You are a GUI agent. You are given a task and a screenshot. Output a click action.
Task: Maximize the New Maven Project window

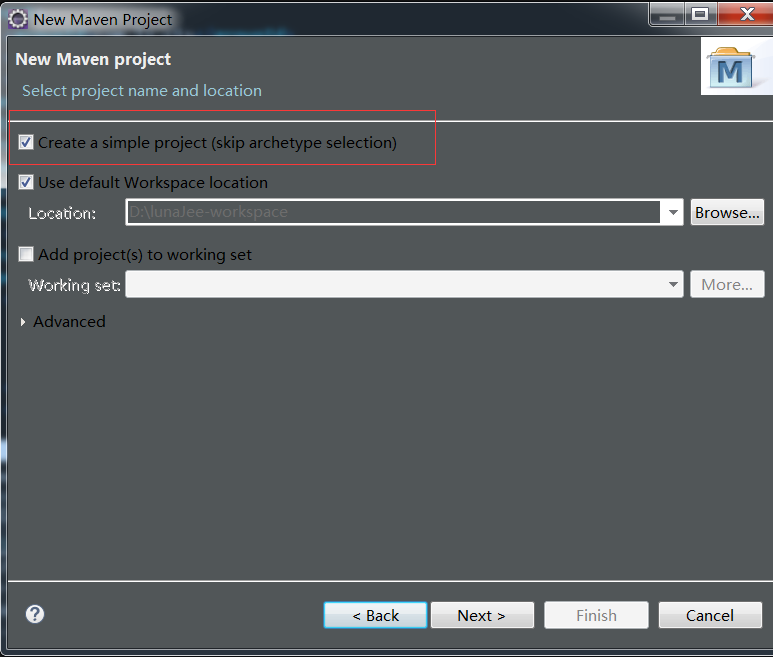click(x=700, y=14)
